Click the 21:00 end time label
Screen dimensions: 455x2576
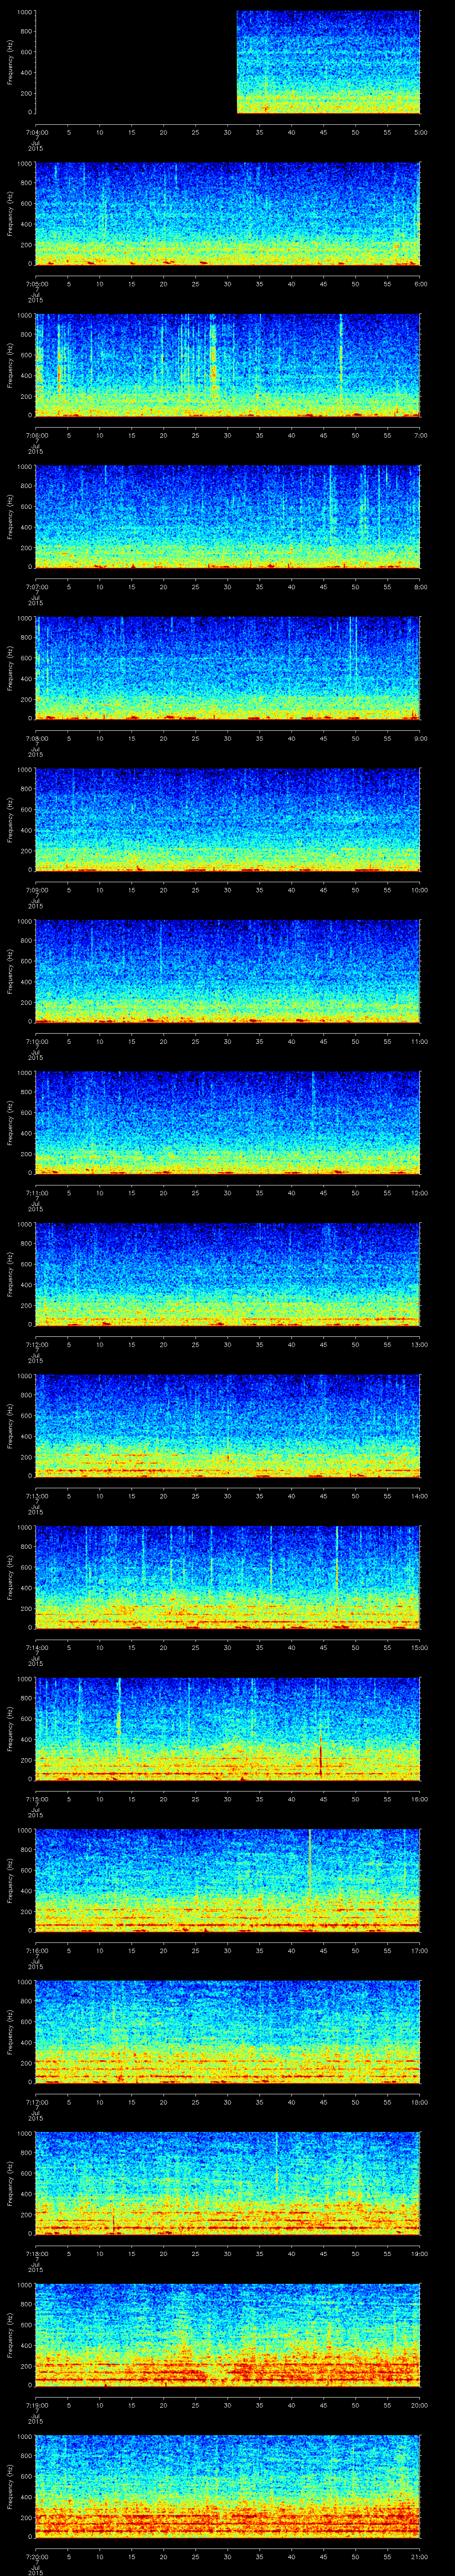click(x=420, y=2556)
